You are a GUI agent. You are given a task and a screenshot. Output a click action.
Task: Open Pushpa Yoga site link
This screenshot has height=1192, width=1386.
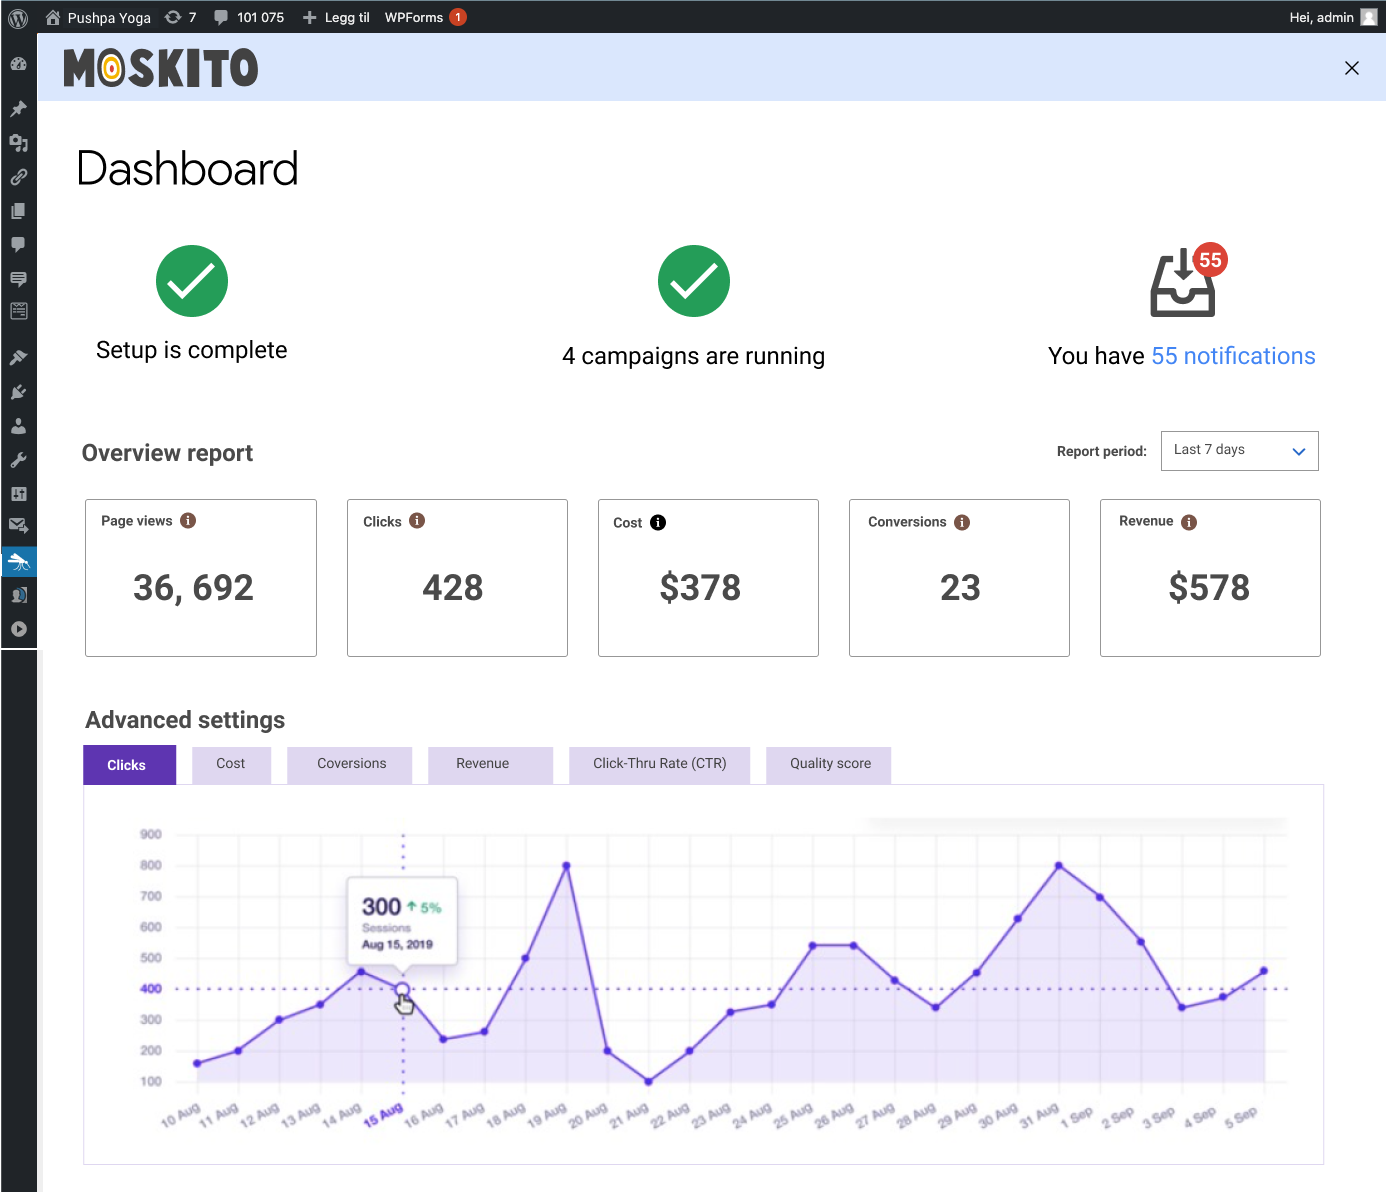(x=98, y=17)
